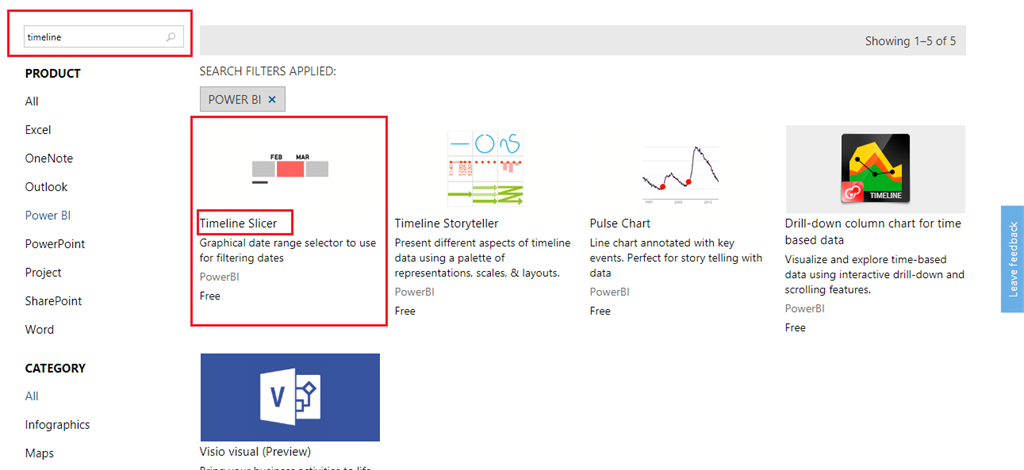The width and height of the screenshot is (1024, 470).
Task: Open the Timeline Slicer title link
Action: pos(238,223)
